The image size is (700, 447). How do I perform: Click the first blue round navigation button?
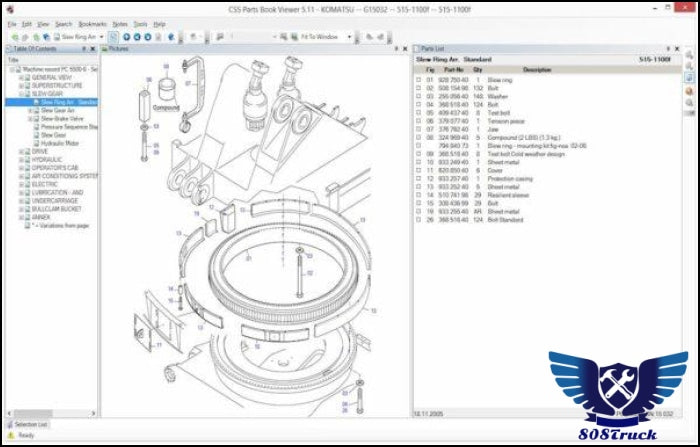click(127, 37)
